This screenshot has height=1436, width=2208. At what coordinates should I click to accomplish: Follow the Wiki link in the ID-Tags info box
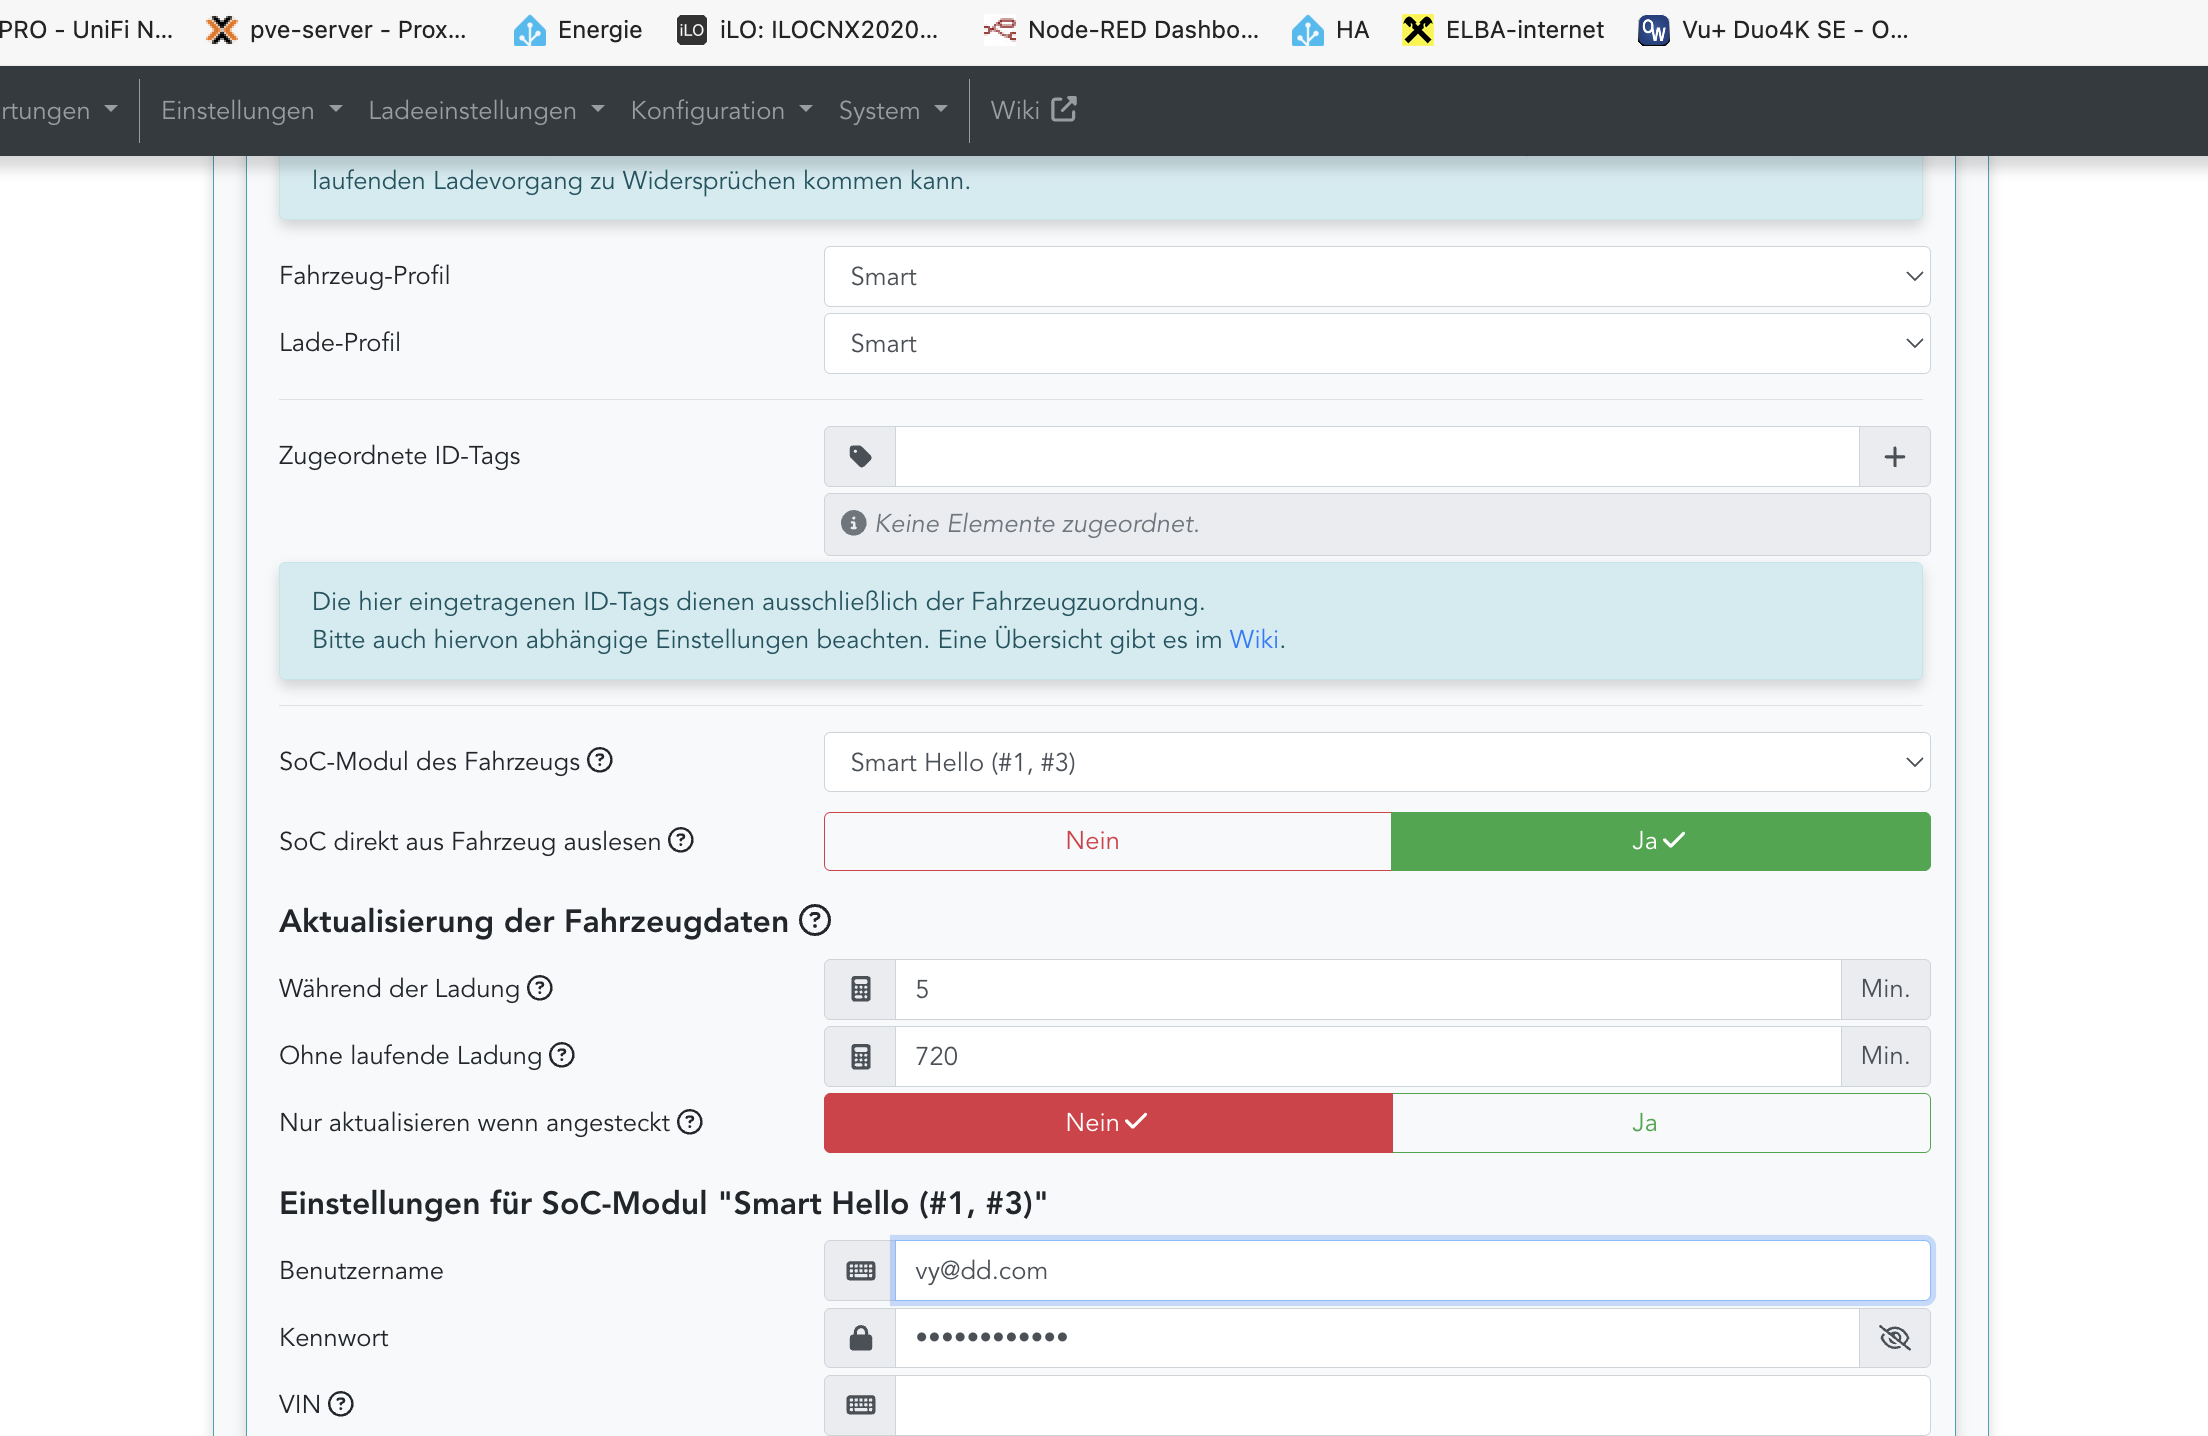point(1253,640)
